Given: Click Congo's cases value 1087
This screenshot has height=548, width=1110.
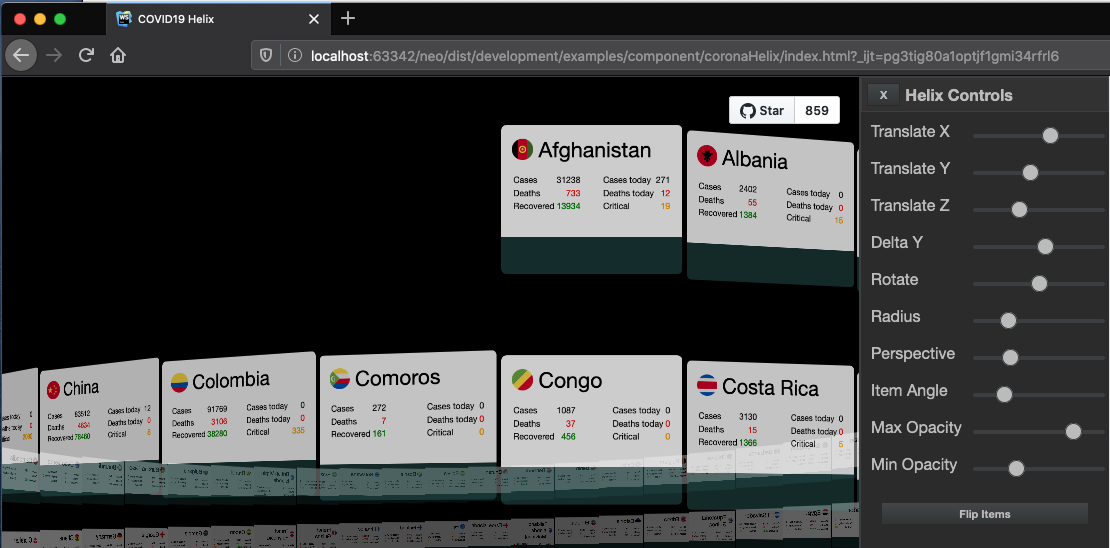Looking at the screenshot, I should [566, 410].
